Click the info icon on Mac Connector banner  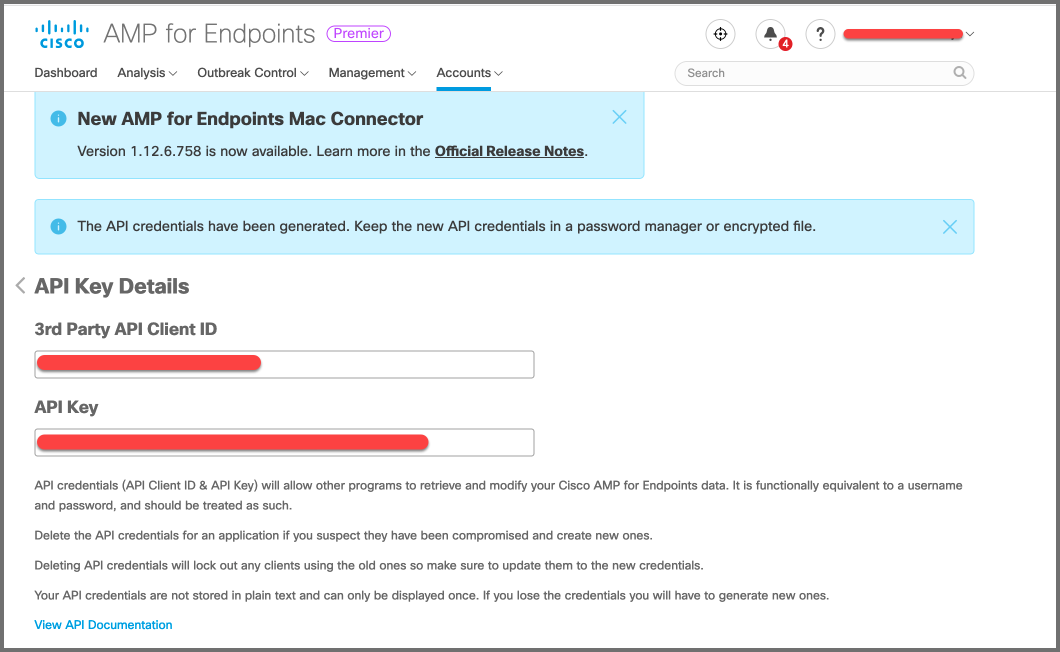tap(58, 118)
